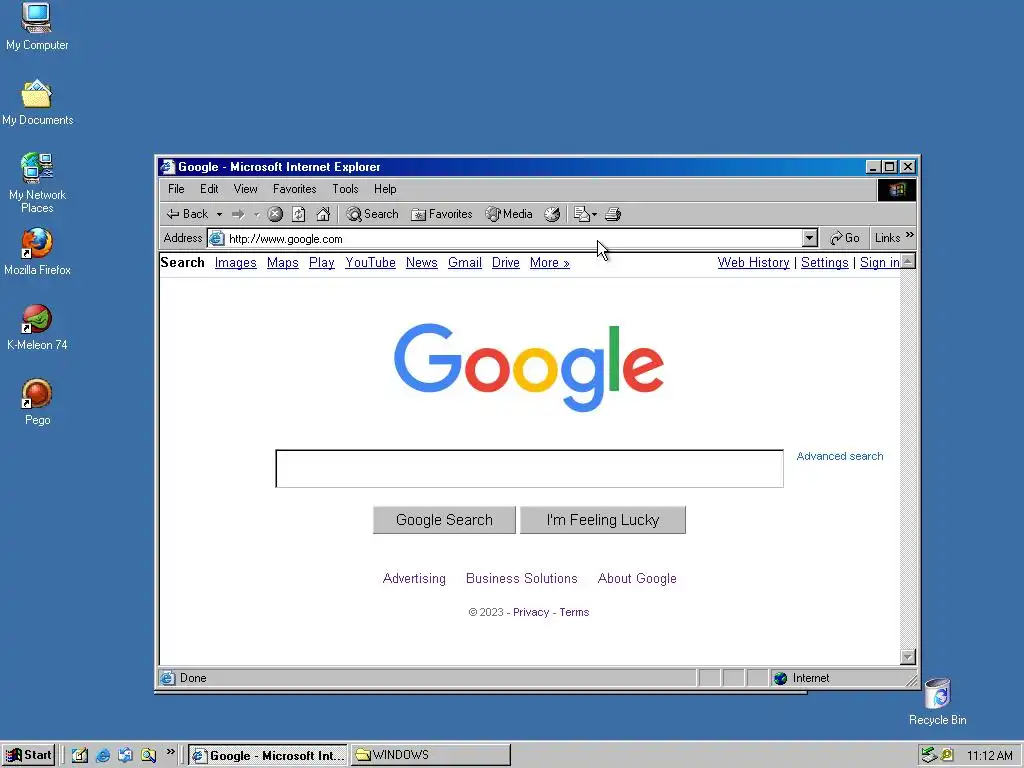Open the Media bar from the toolbar
The width and height of the screenshot is (1024, 768).
(509, 214)
